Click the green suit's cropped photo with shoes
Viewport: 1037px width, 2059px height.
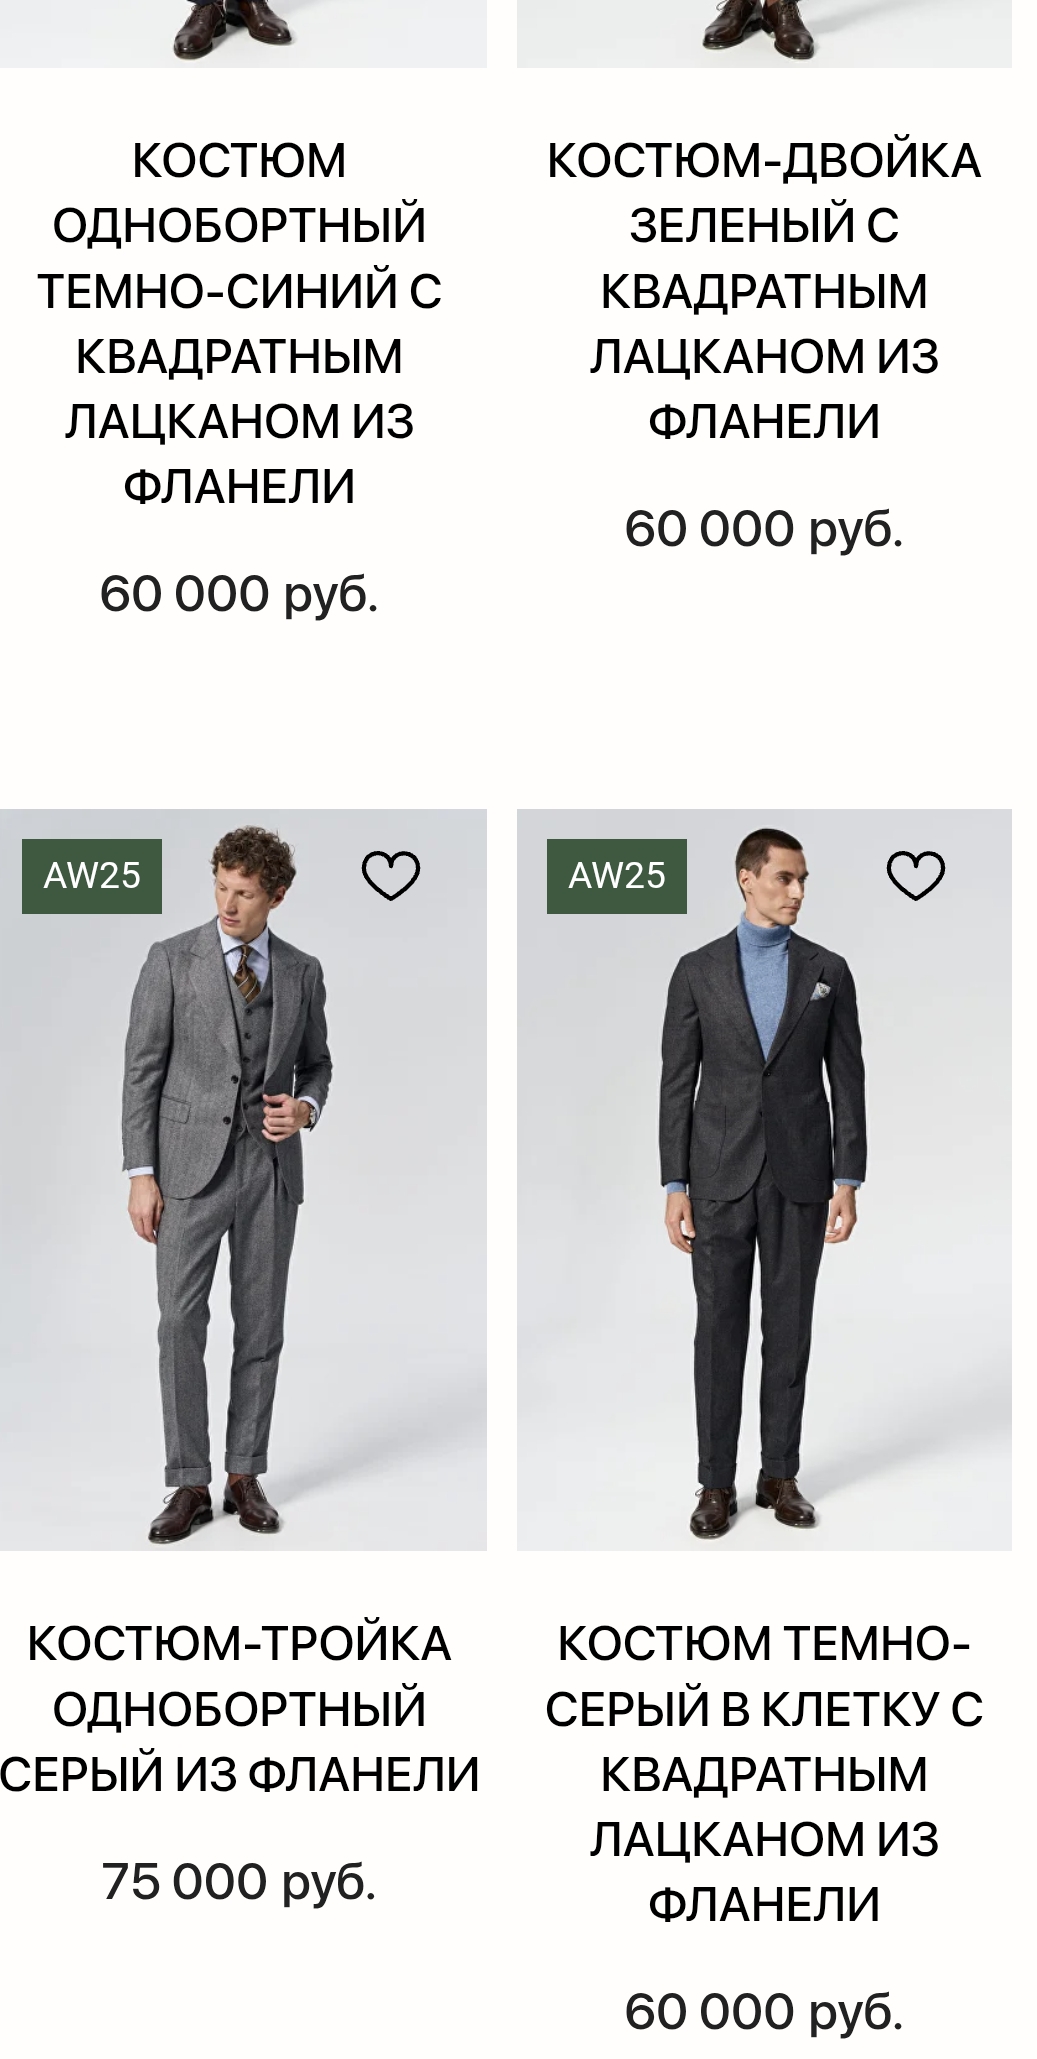(764, 33)
